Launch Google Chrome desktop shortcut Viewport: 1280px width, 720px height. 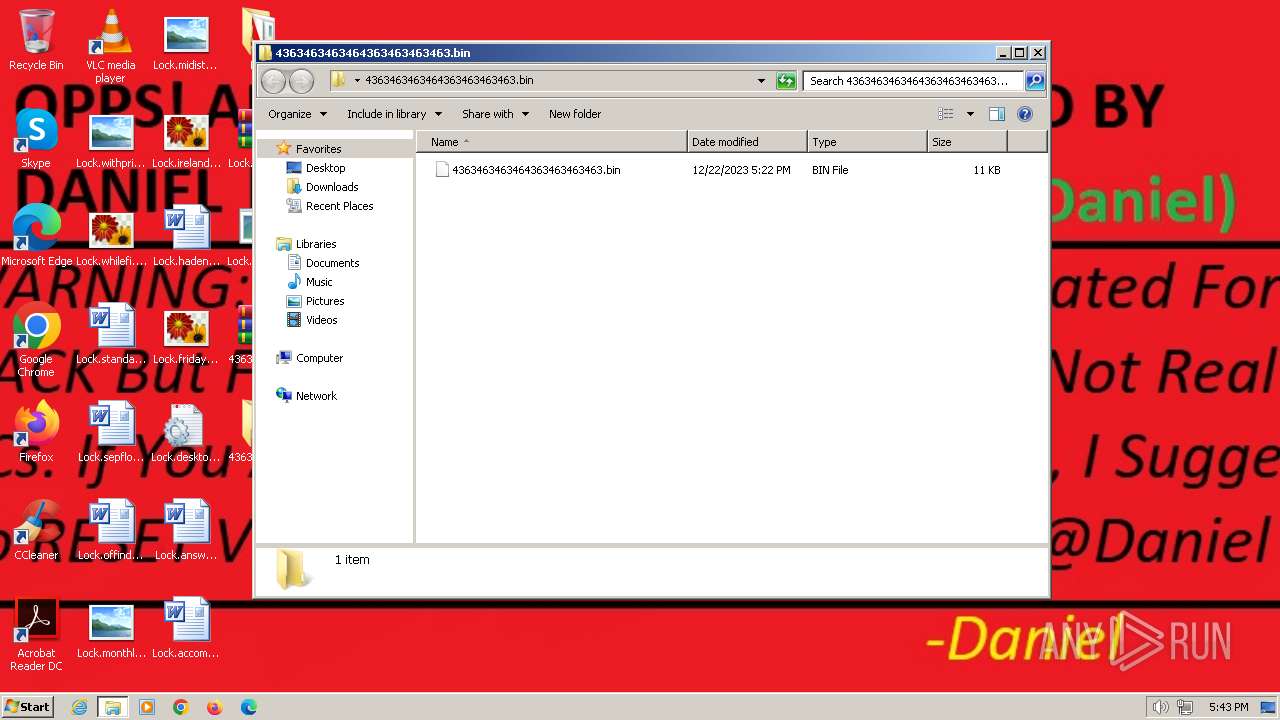pos(36,340)
